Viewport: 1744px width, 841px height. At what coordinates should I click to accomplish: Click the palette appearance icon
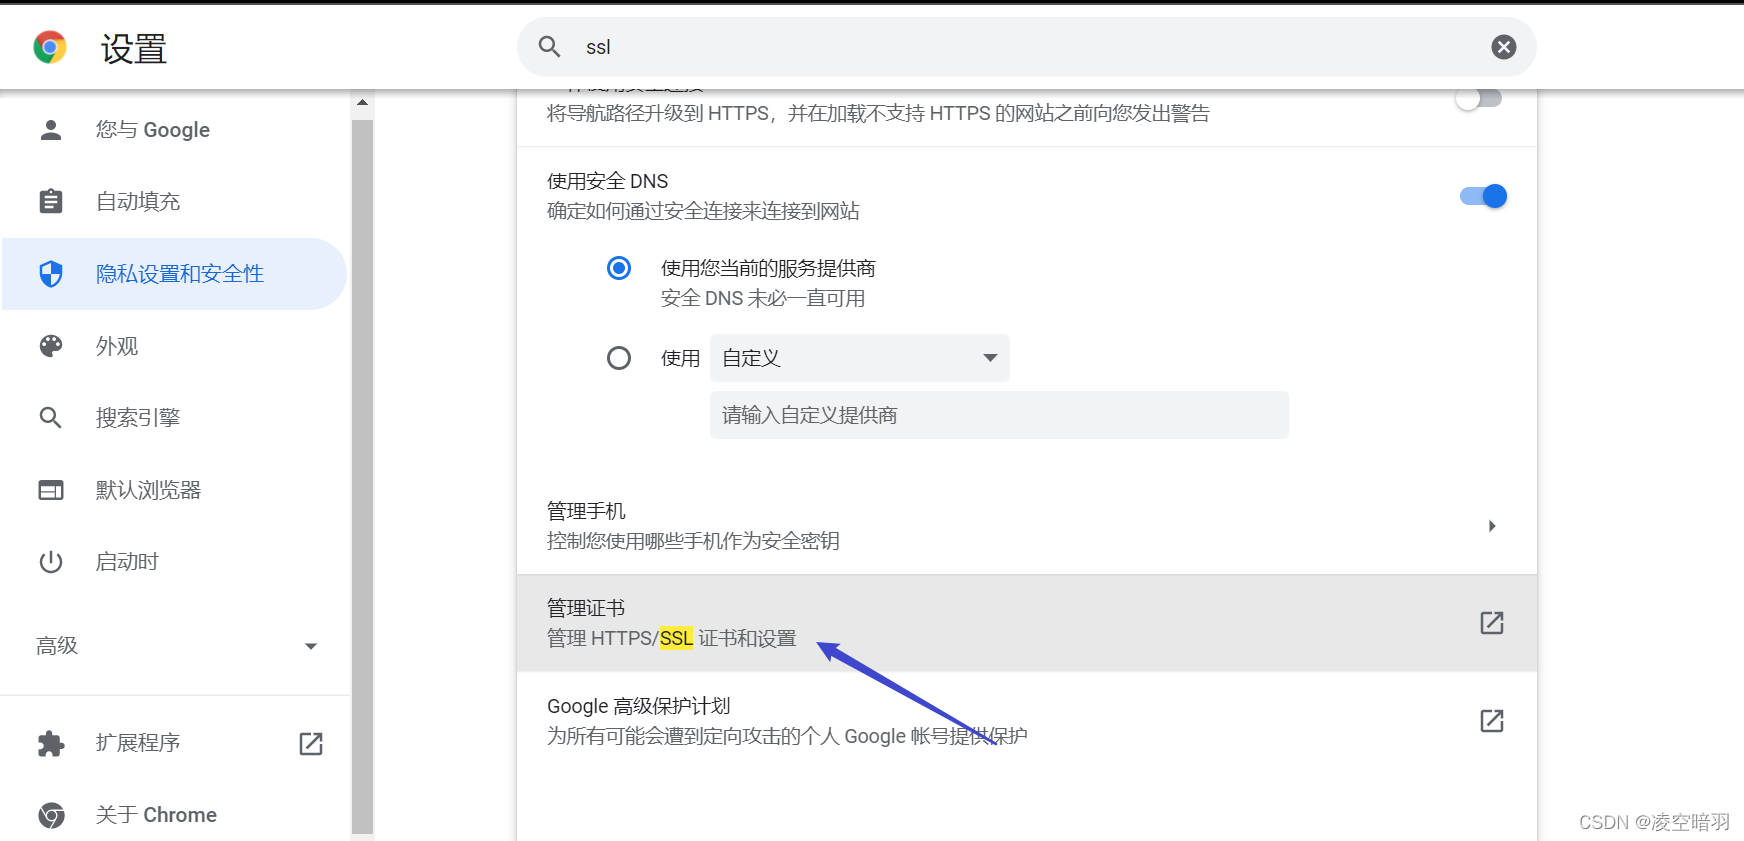50,346
